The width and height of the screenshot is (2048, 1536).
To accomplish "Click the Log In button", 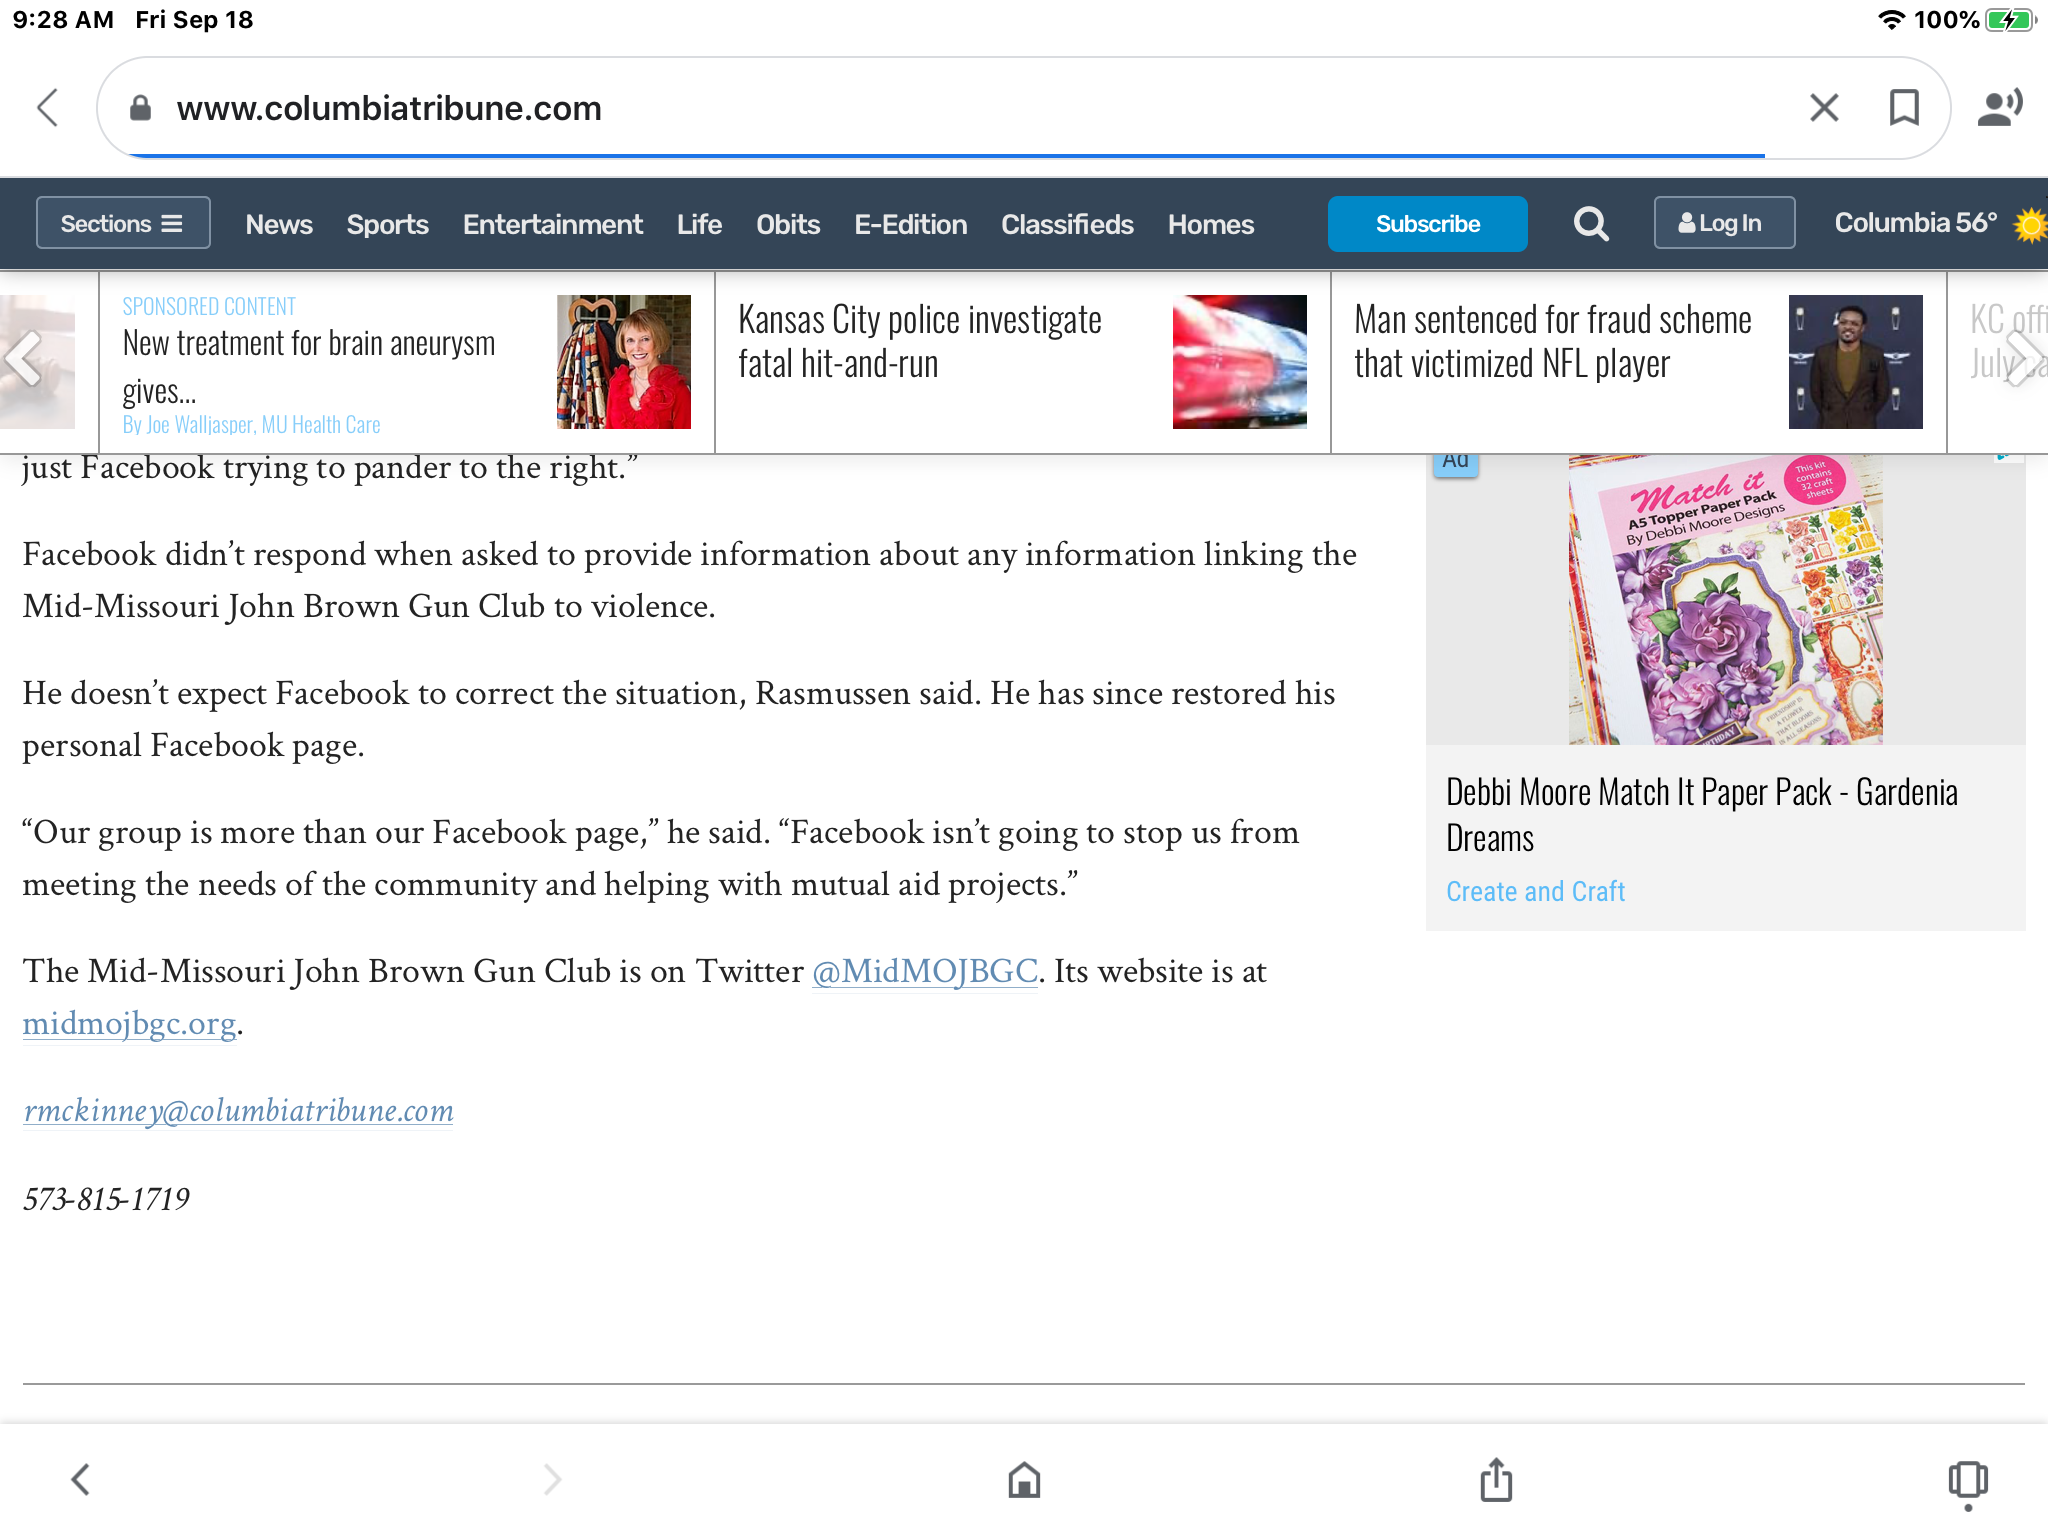I will [1724, 223].
